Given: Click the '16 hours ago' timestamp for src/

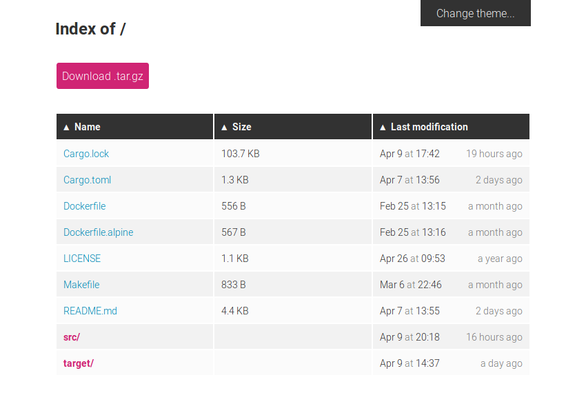Looking at the screenshot, I should 494,337.
